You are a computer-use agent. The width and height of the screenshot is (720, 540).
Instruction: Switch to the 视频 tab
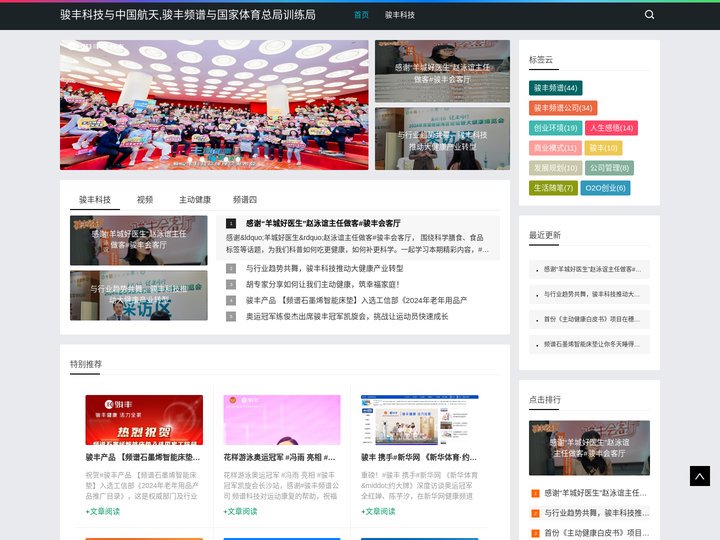pos(145,200)
